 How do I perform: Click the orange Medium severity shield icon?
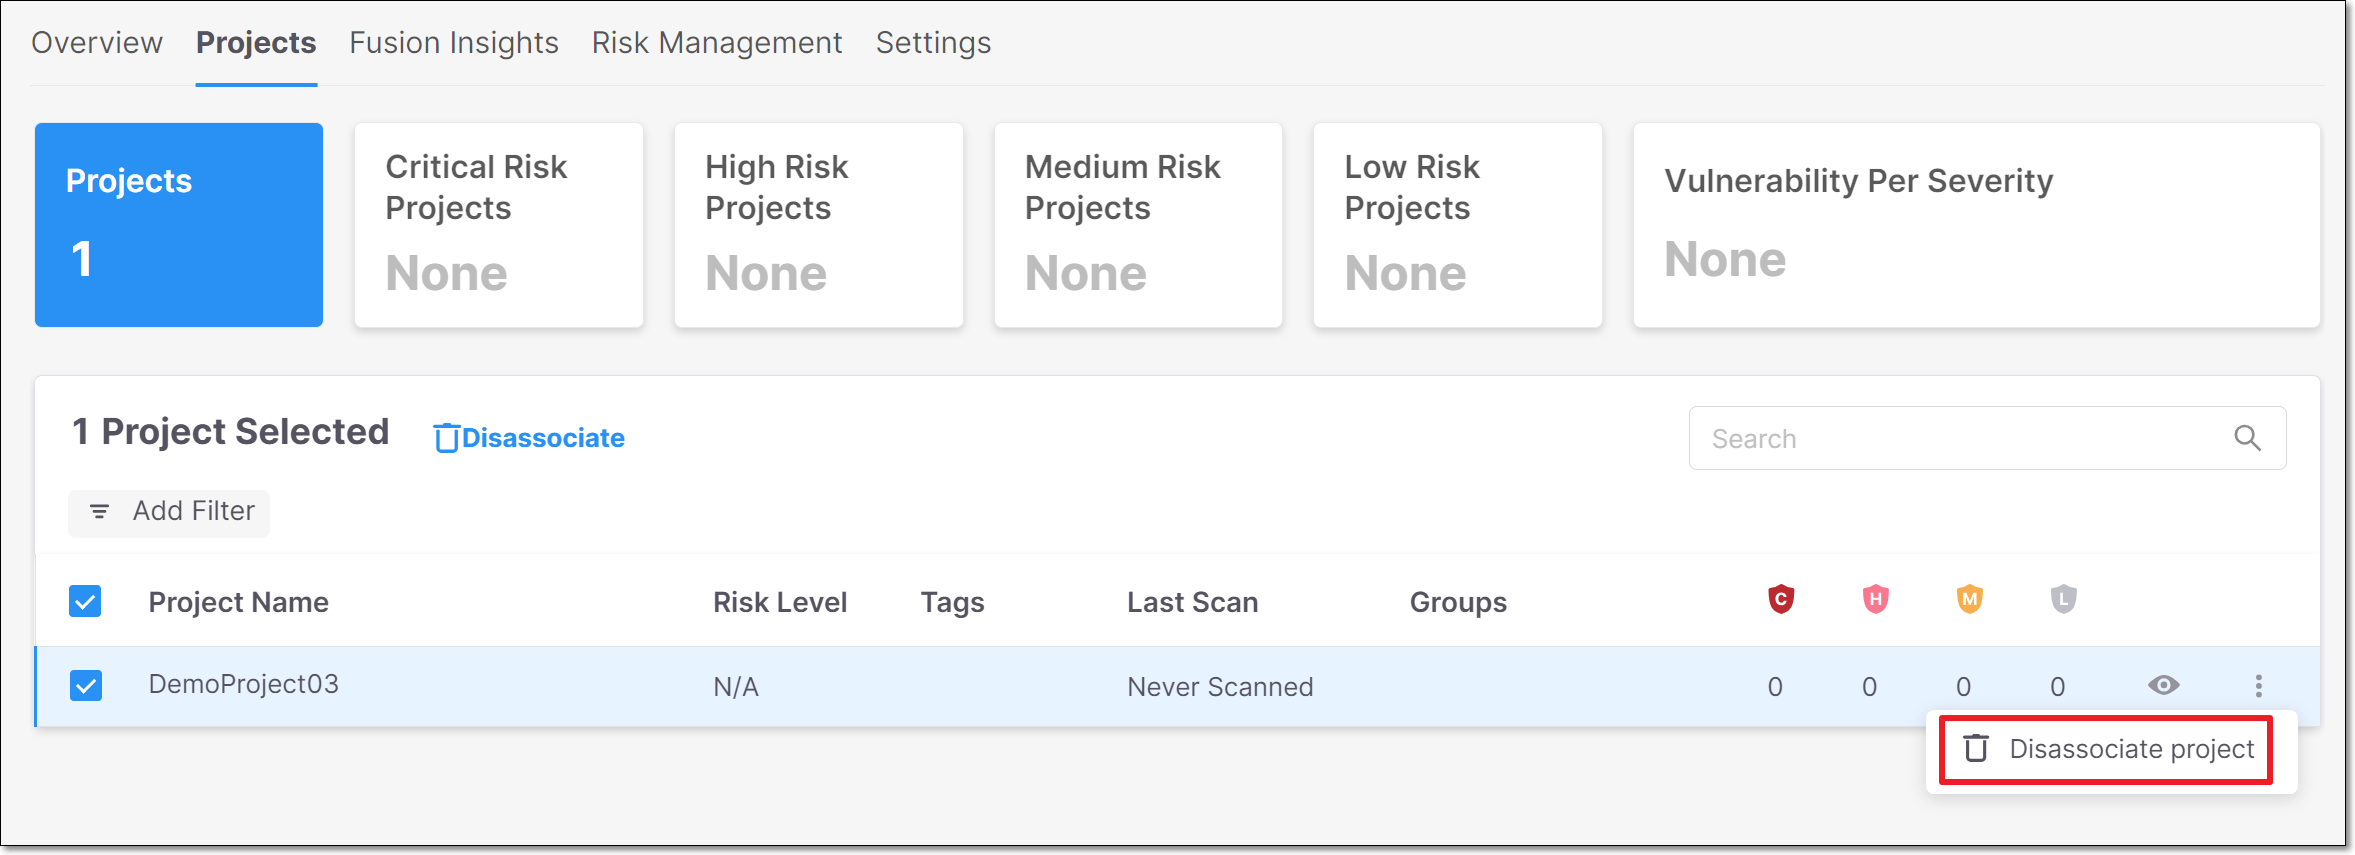tap(1969, 599)
